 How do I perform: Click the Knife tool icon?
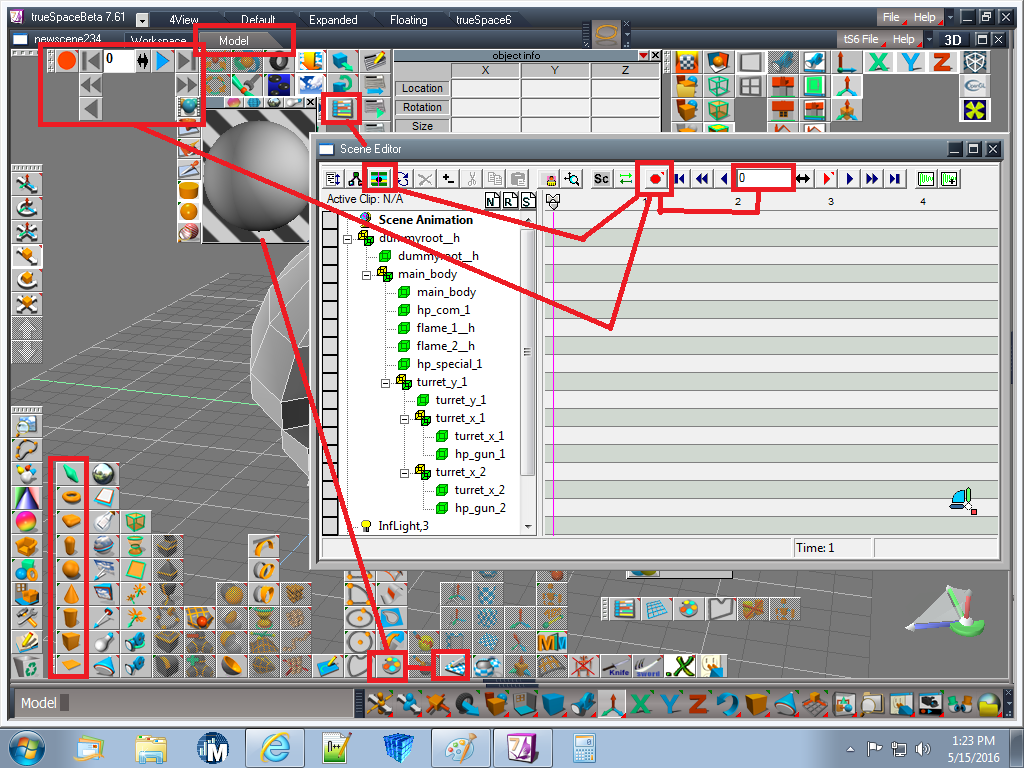pos(617,667)
